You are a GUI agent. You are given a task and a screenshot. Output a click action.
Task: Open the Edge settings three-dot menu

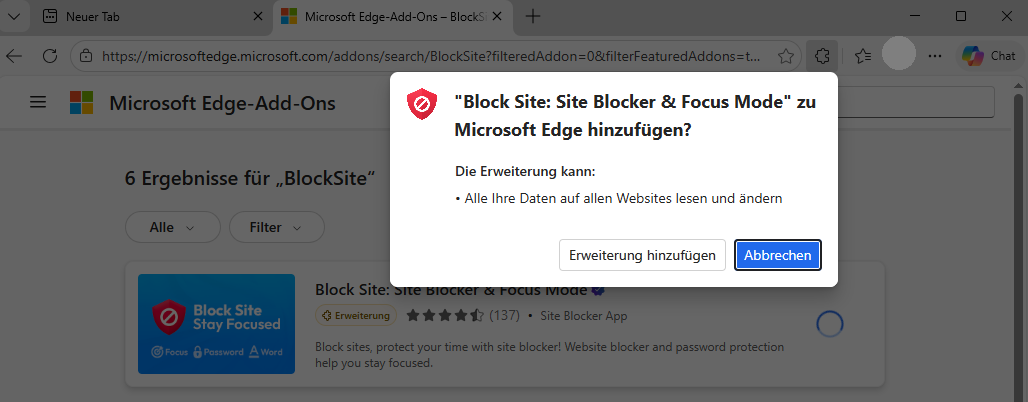935,56
